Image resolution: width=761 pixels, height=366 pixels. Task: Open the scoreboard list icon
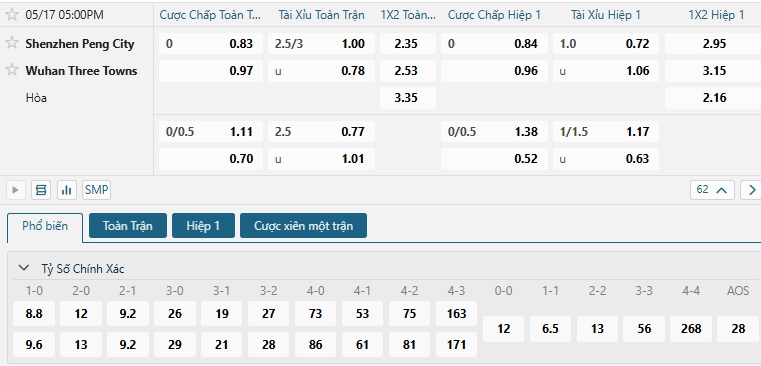coord(41,190)
